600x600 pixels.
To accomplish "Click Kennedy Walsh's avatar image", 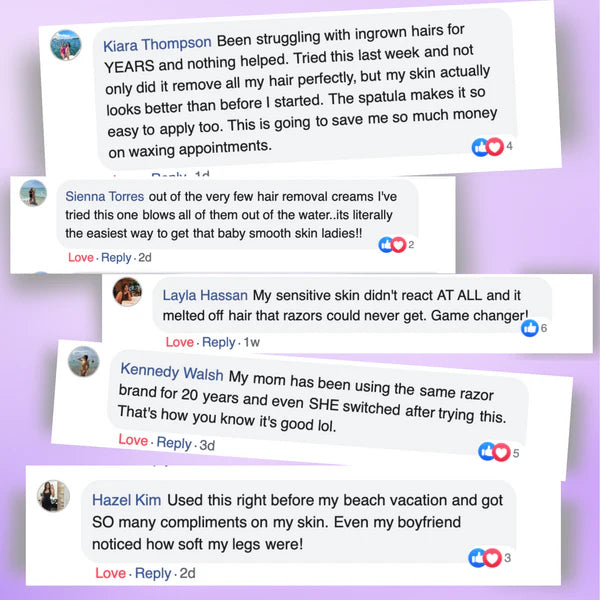I will tap(84, 361).
